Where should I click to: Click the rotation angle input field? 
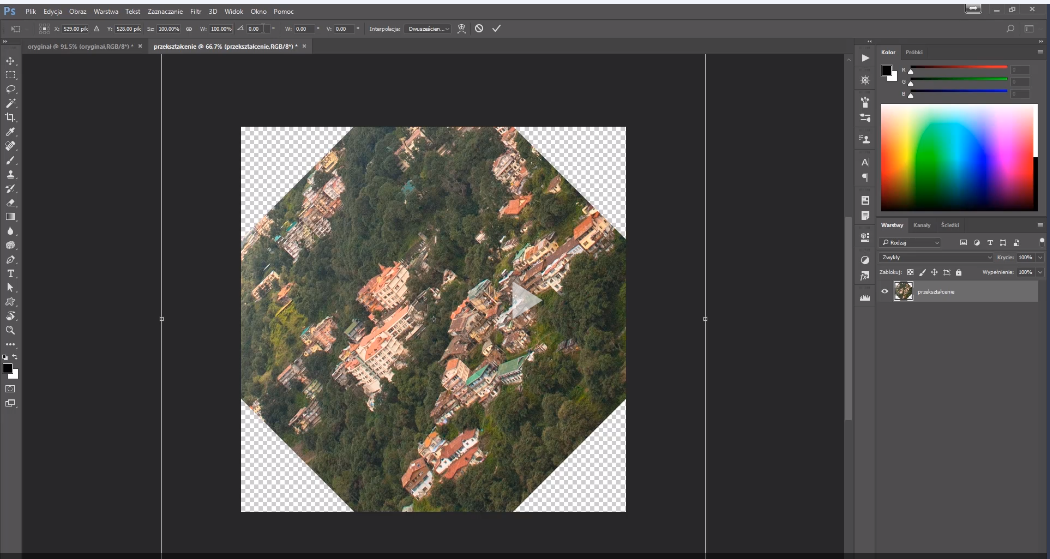[x=255, y=29]
